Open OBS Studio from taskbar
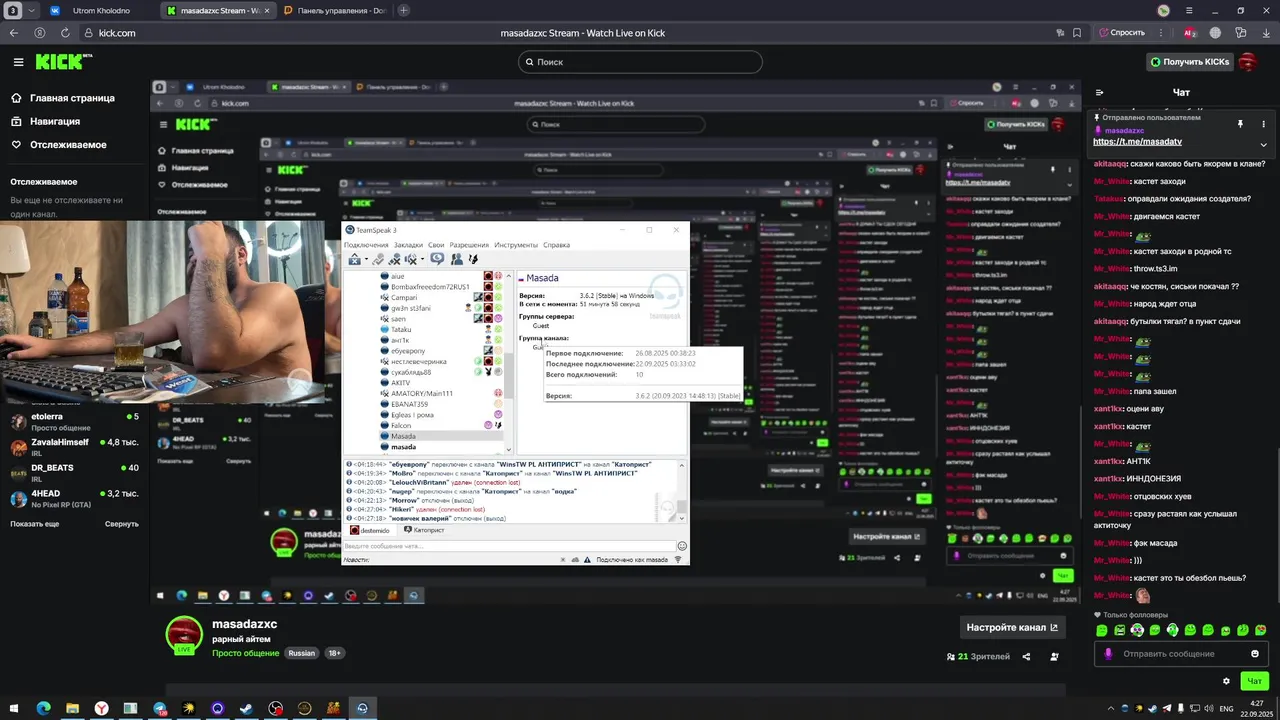The width and height of the screenshot is (1280, 720). click(275, 708)
